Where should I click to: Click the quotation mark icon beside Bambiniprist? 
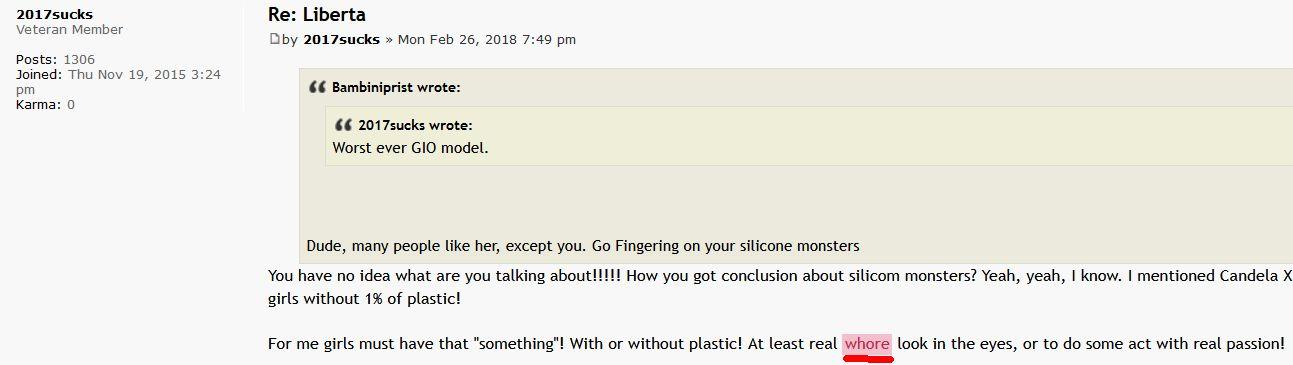pyautogui.click(x=317, y=87)
